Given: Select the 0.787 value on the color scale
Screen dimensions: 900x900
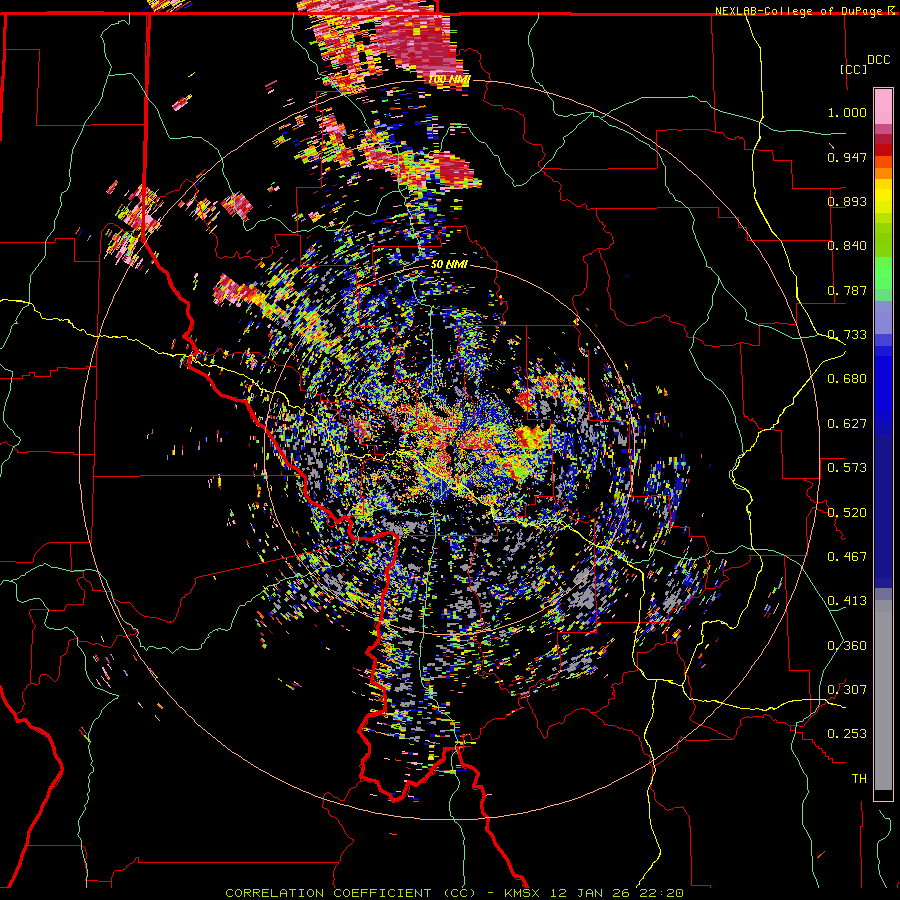Looking at the screenshot, I should point(847,290).
